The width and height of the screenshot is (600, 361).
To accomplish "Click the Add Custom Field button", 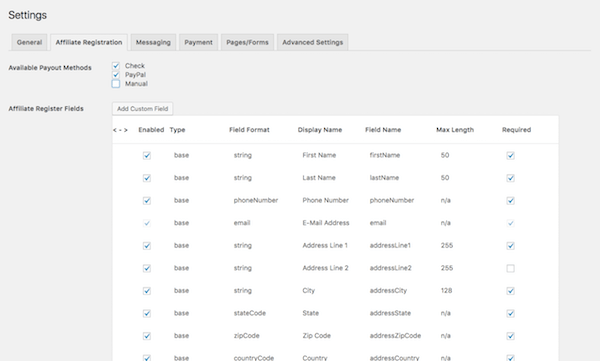I will pyautogui.click(x=142, y=109).
